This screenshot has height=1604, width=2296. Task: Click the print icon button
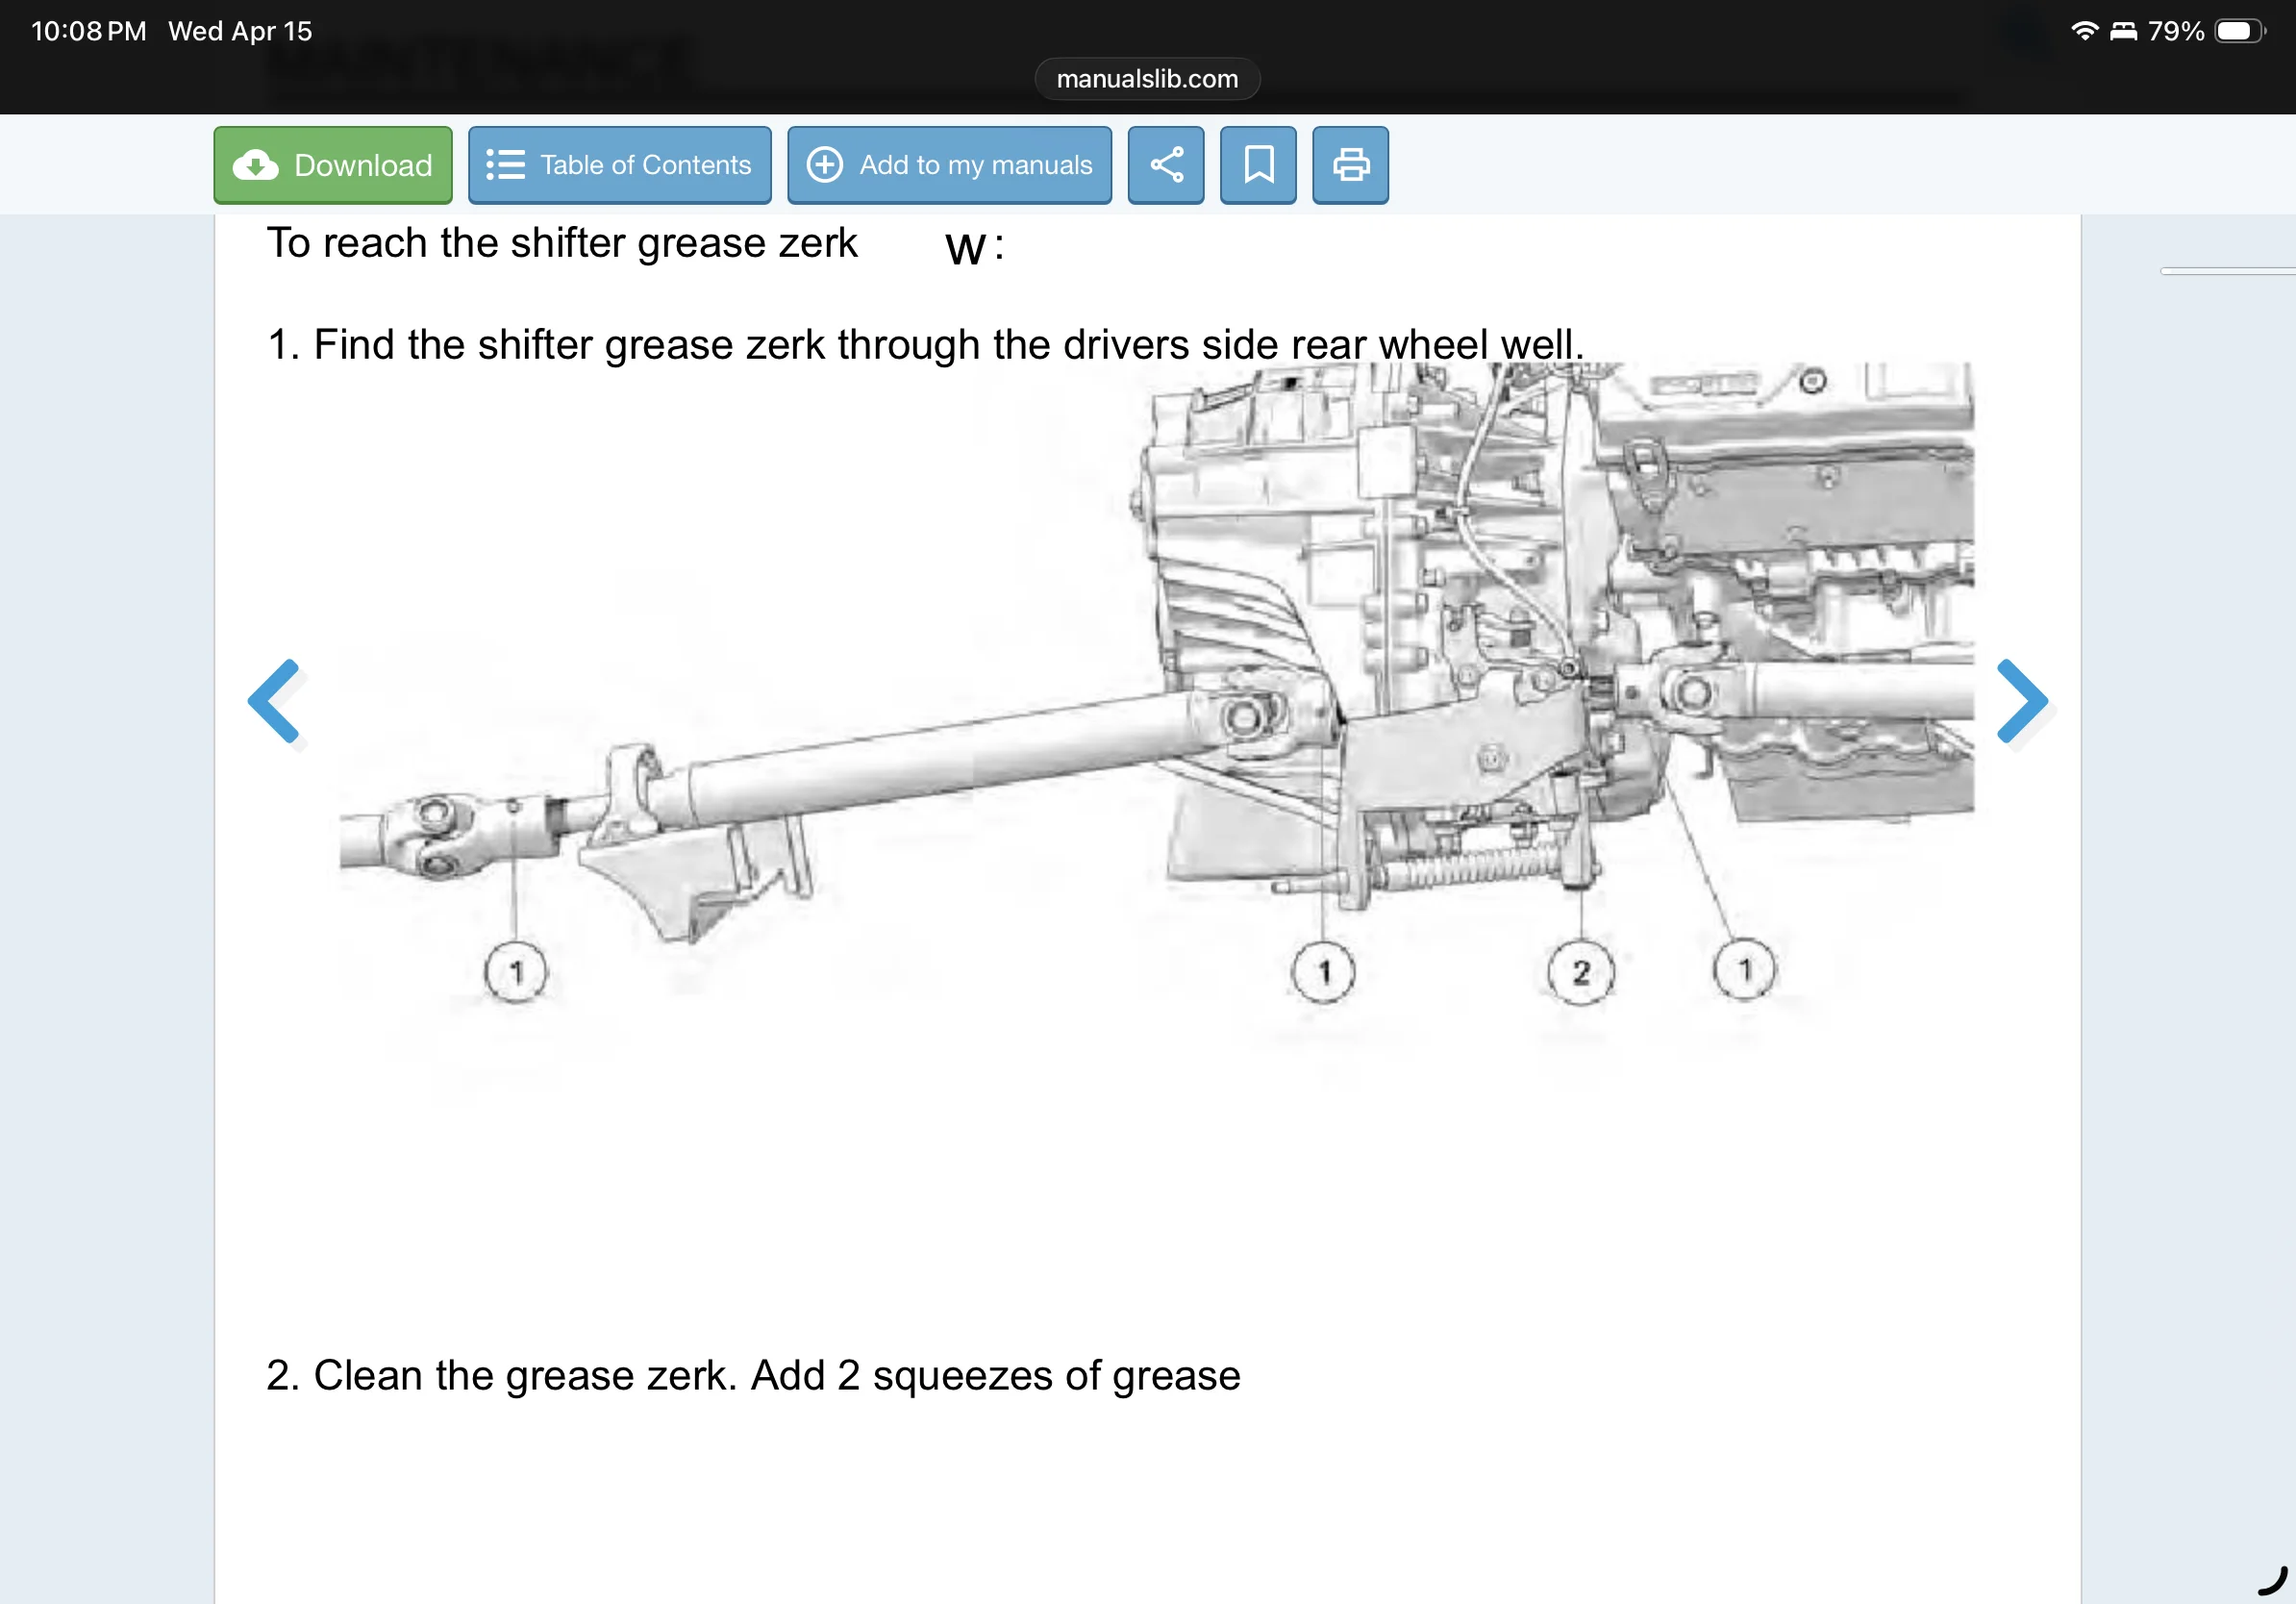coord(1349,165)
